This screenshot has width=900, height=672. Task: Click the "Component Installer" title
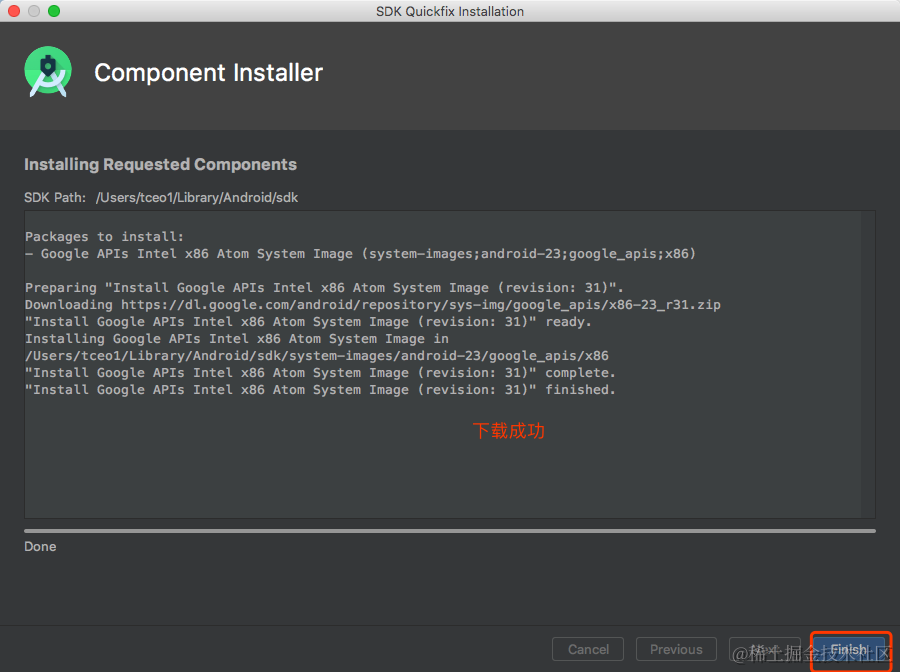(x=208, y=73)
